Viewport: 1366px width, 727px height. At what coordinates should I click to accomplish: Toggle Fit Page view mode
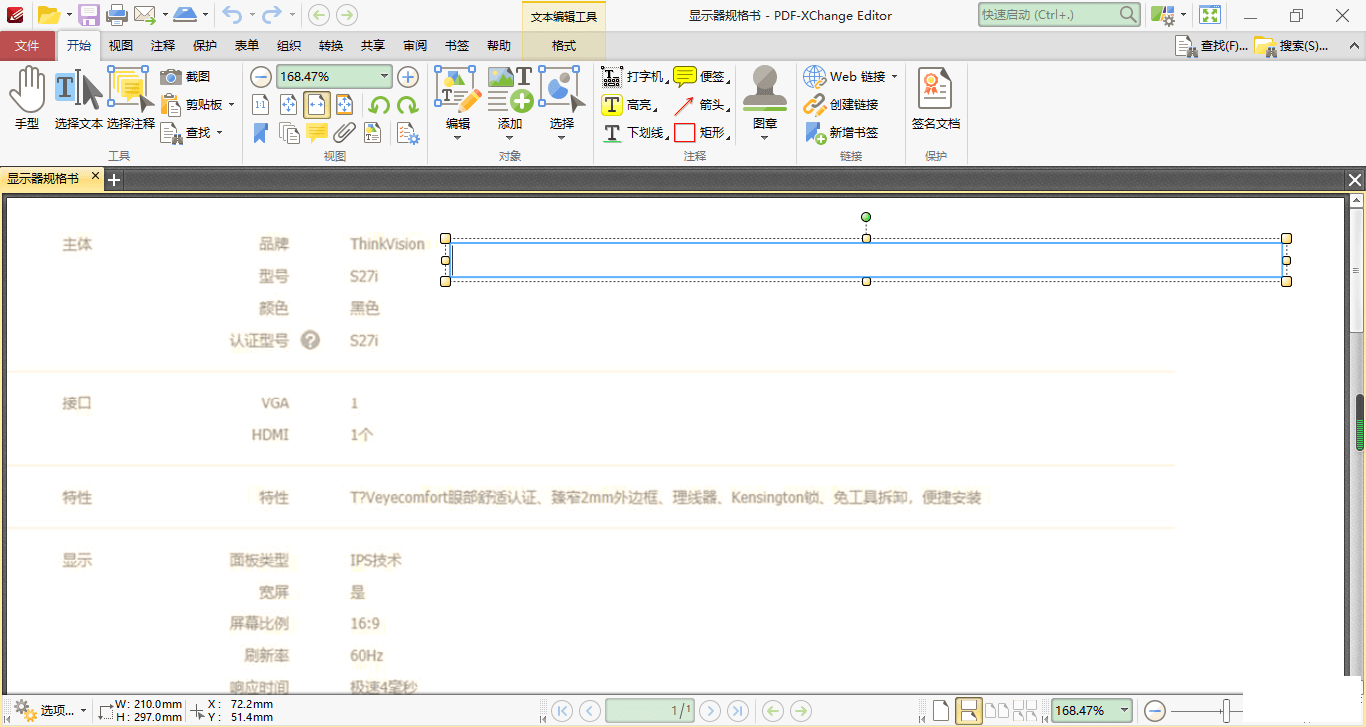pyautogui.click(x=288, y=105)
